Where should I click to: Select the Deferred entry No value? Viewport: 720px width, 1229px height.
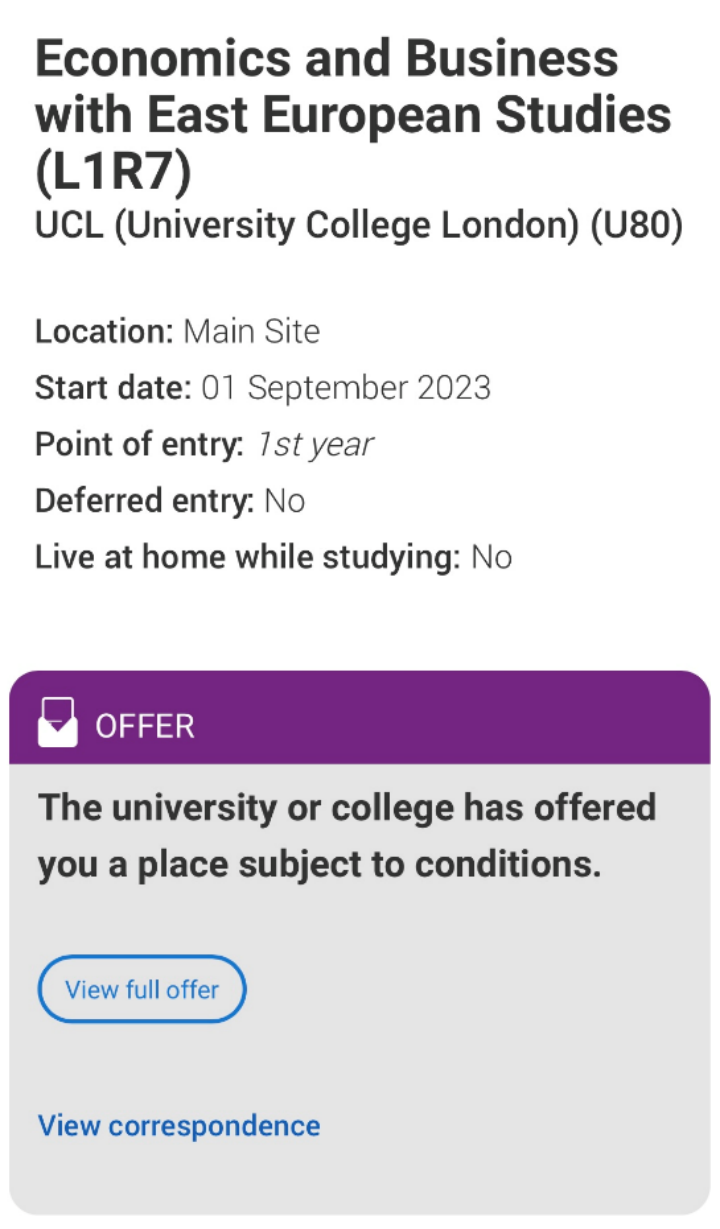point(284,500)
